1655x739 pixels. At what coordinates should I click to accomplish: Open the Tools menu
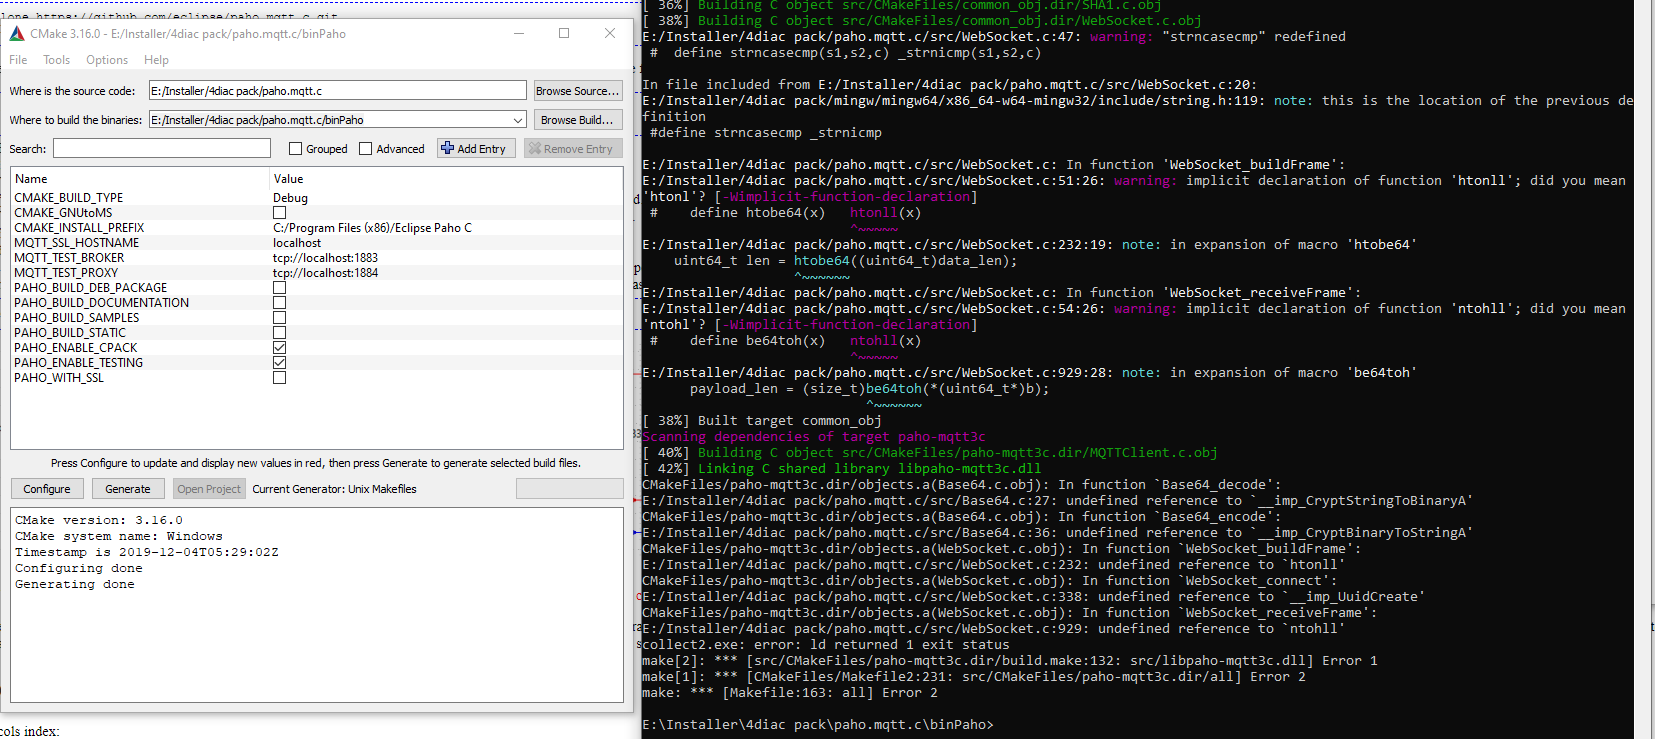click(x=56, y=60)
